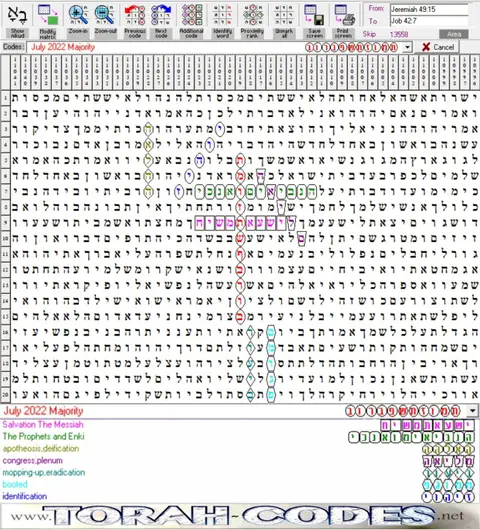Viewport: 480px width, 530px height.
Task: Open the lower July 2022 Majority dropdown
Action: pyautogui.click(x=472, y=411)
